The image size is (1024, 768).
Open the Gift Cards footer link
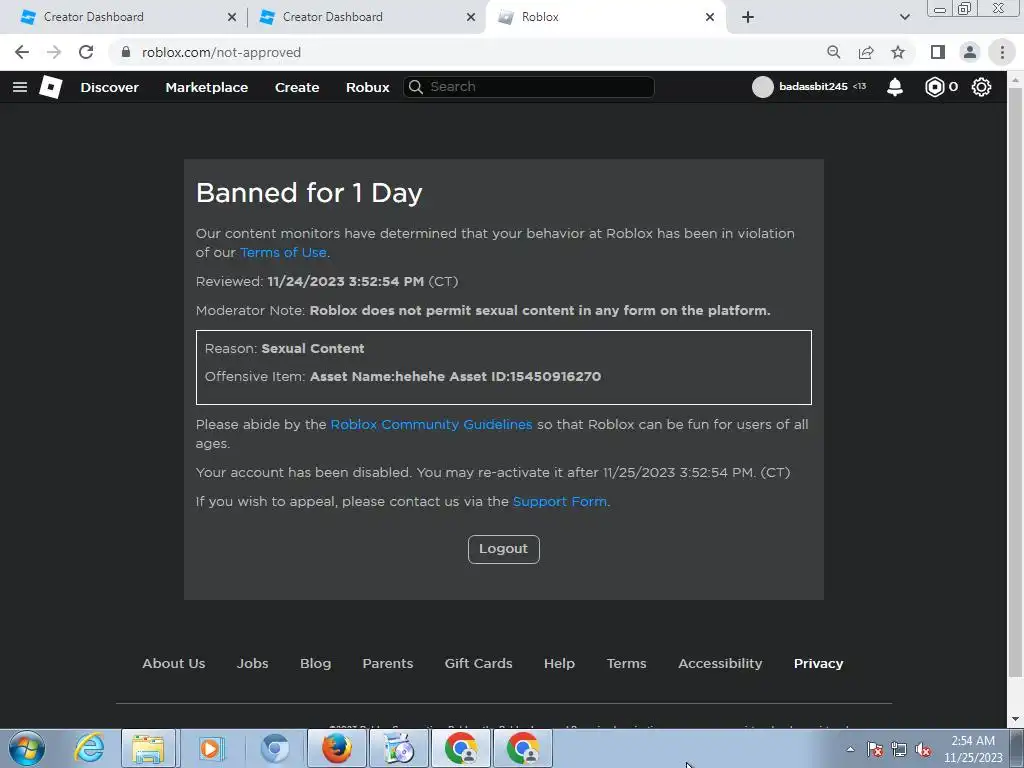pyautogui.click(x=479, y=664)
